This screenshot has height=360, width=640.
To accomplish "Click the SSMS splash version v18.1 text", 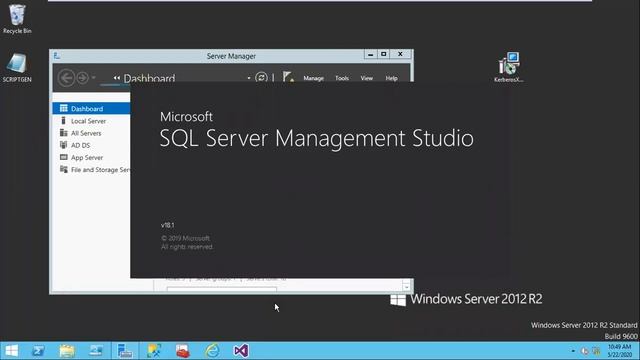I will [x=168, y=225].
